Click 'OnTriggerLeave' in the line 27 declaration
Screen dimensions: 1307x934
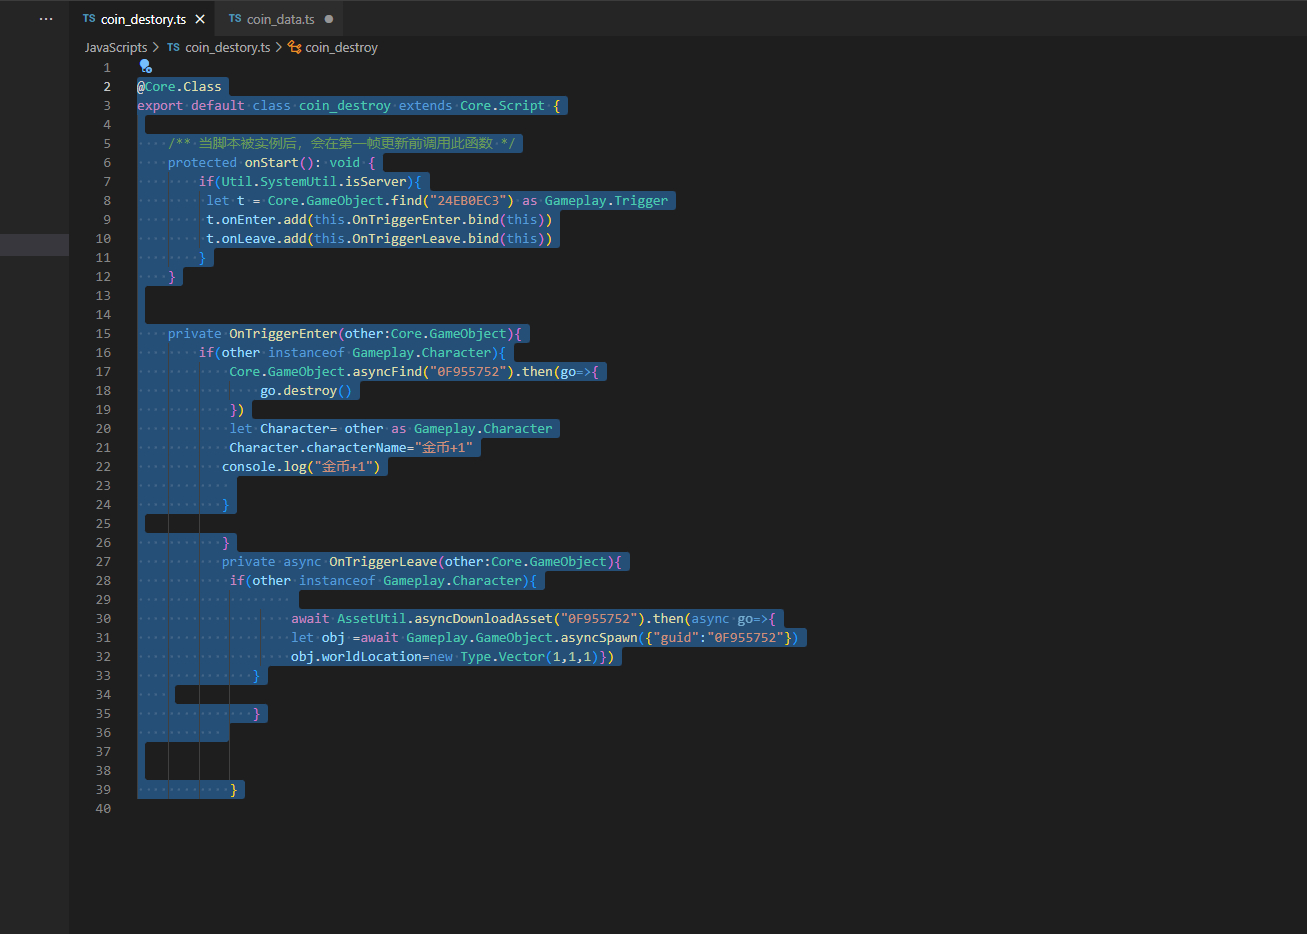point(383,561)
